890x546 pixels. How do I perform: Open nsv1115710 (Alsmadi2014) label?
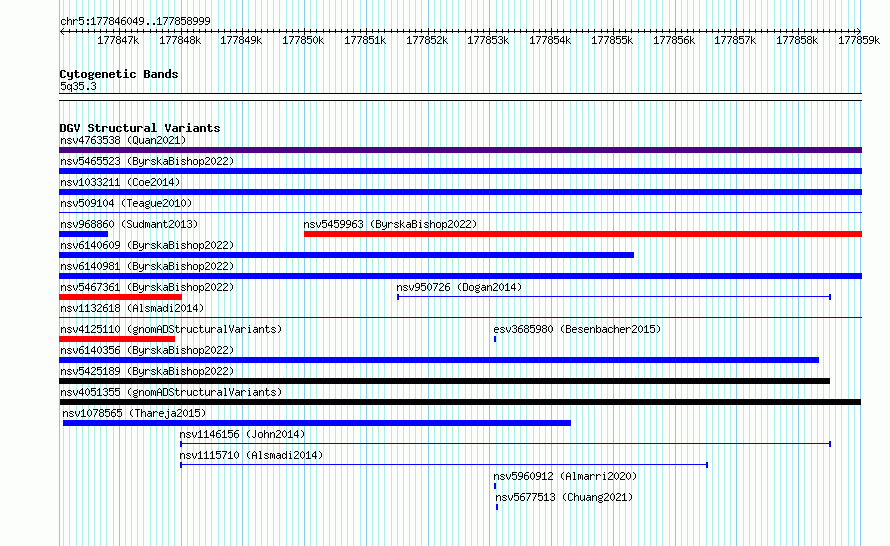tap(251, 455)
